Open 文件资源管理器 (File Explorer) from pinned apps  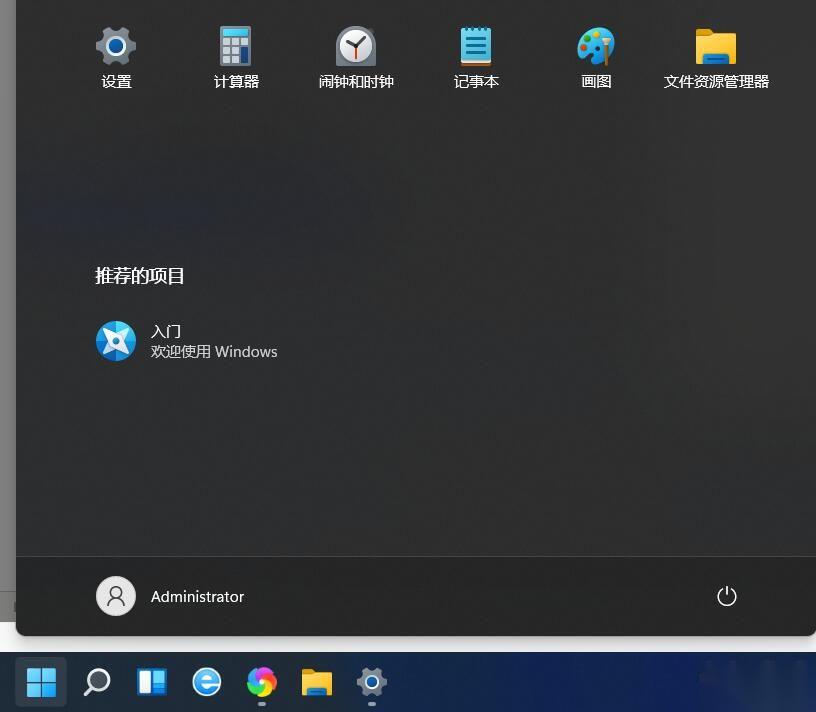(716, 55)
